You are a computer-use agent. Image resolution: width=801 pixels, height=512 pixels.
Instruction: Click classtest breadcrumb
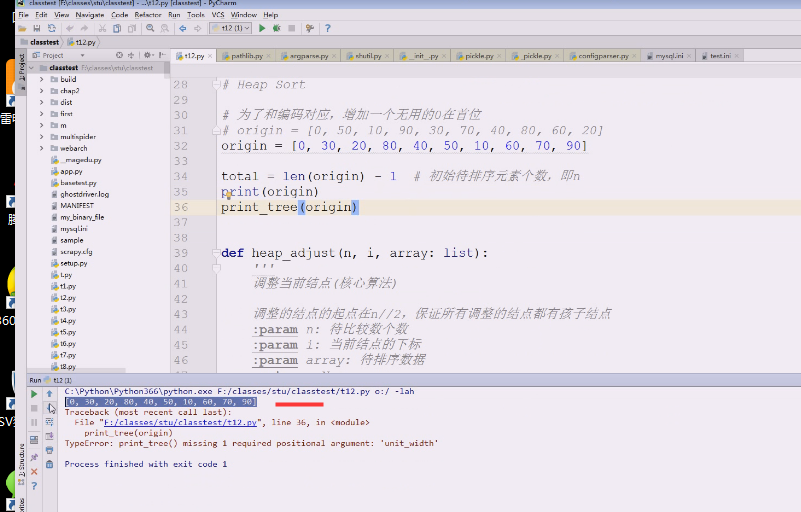pyautogui.click(x=41, y=42)
